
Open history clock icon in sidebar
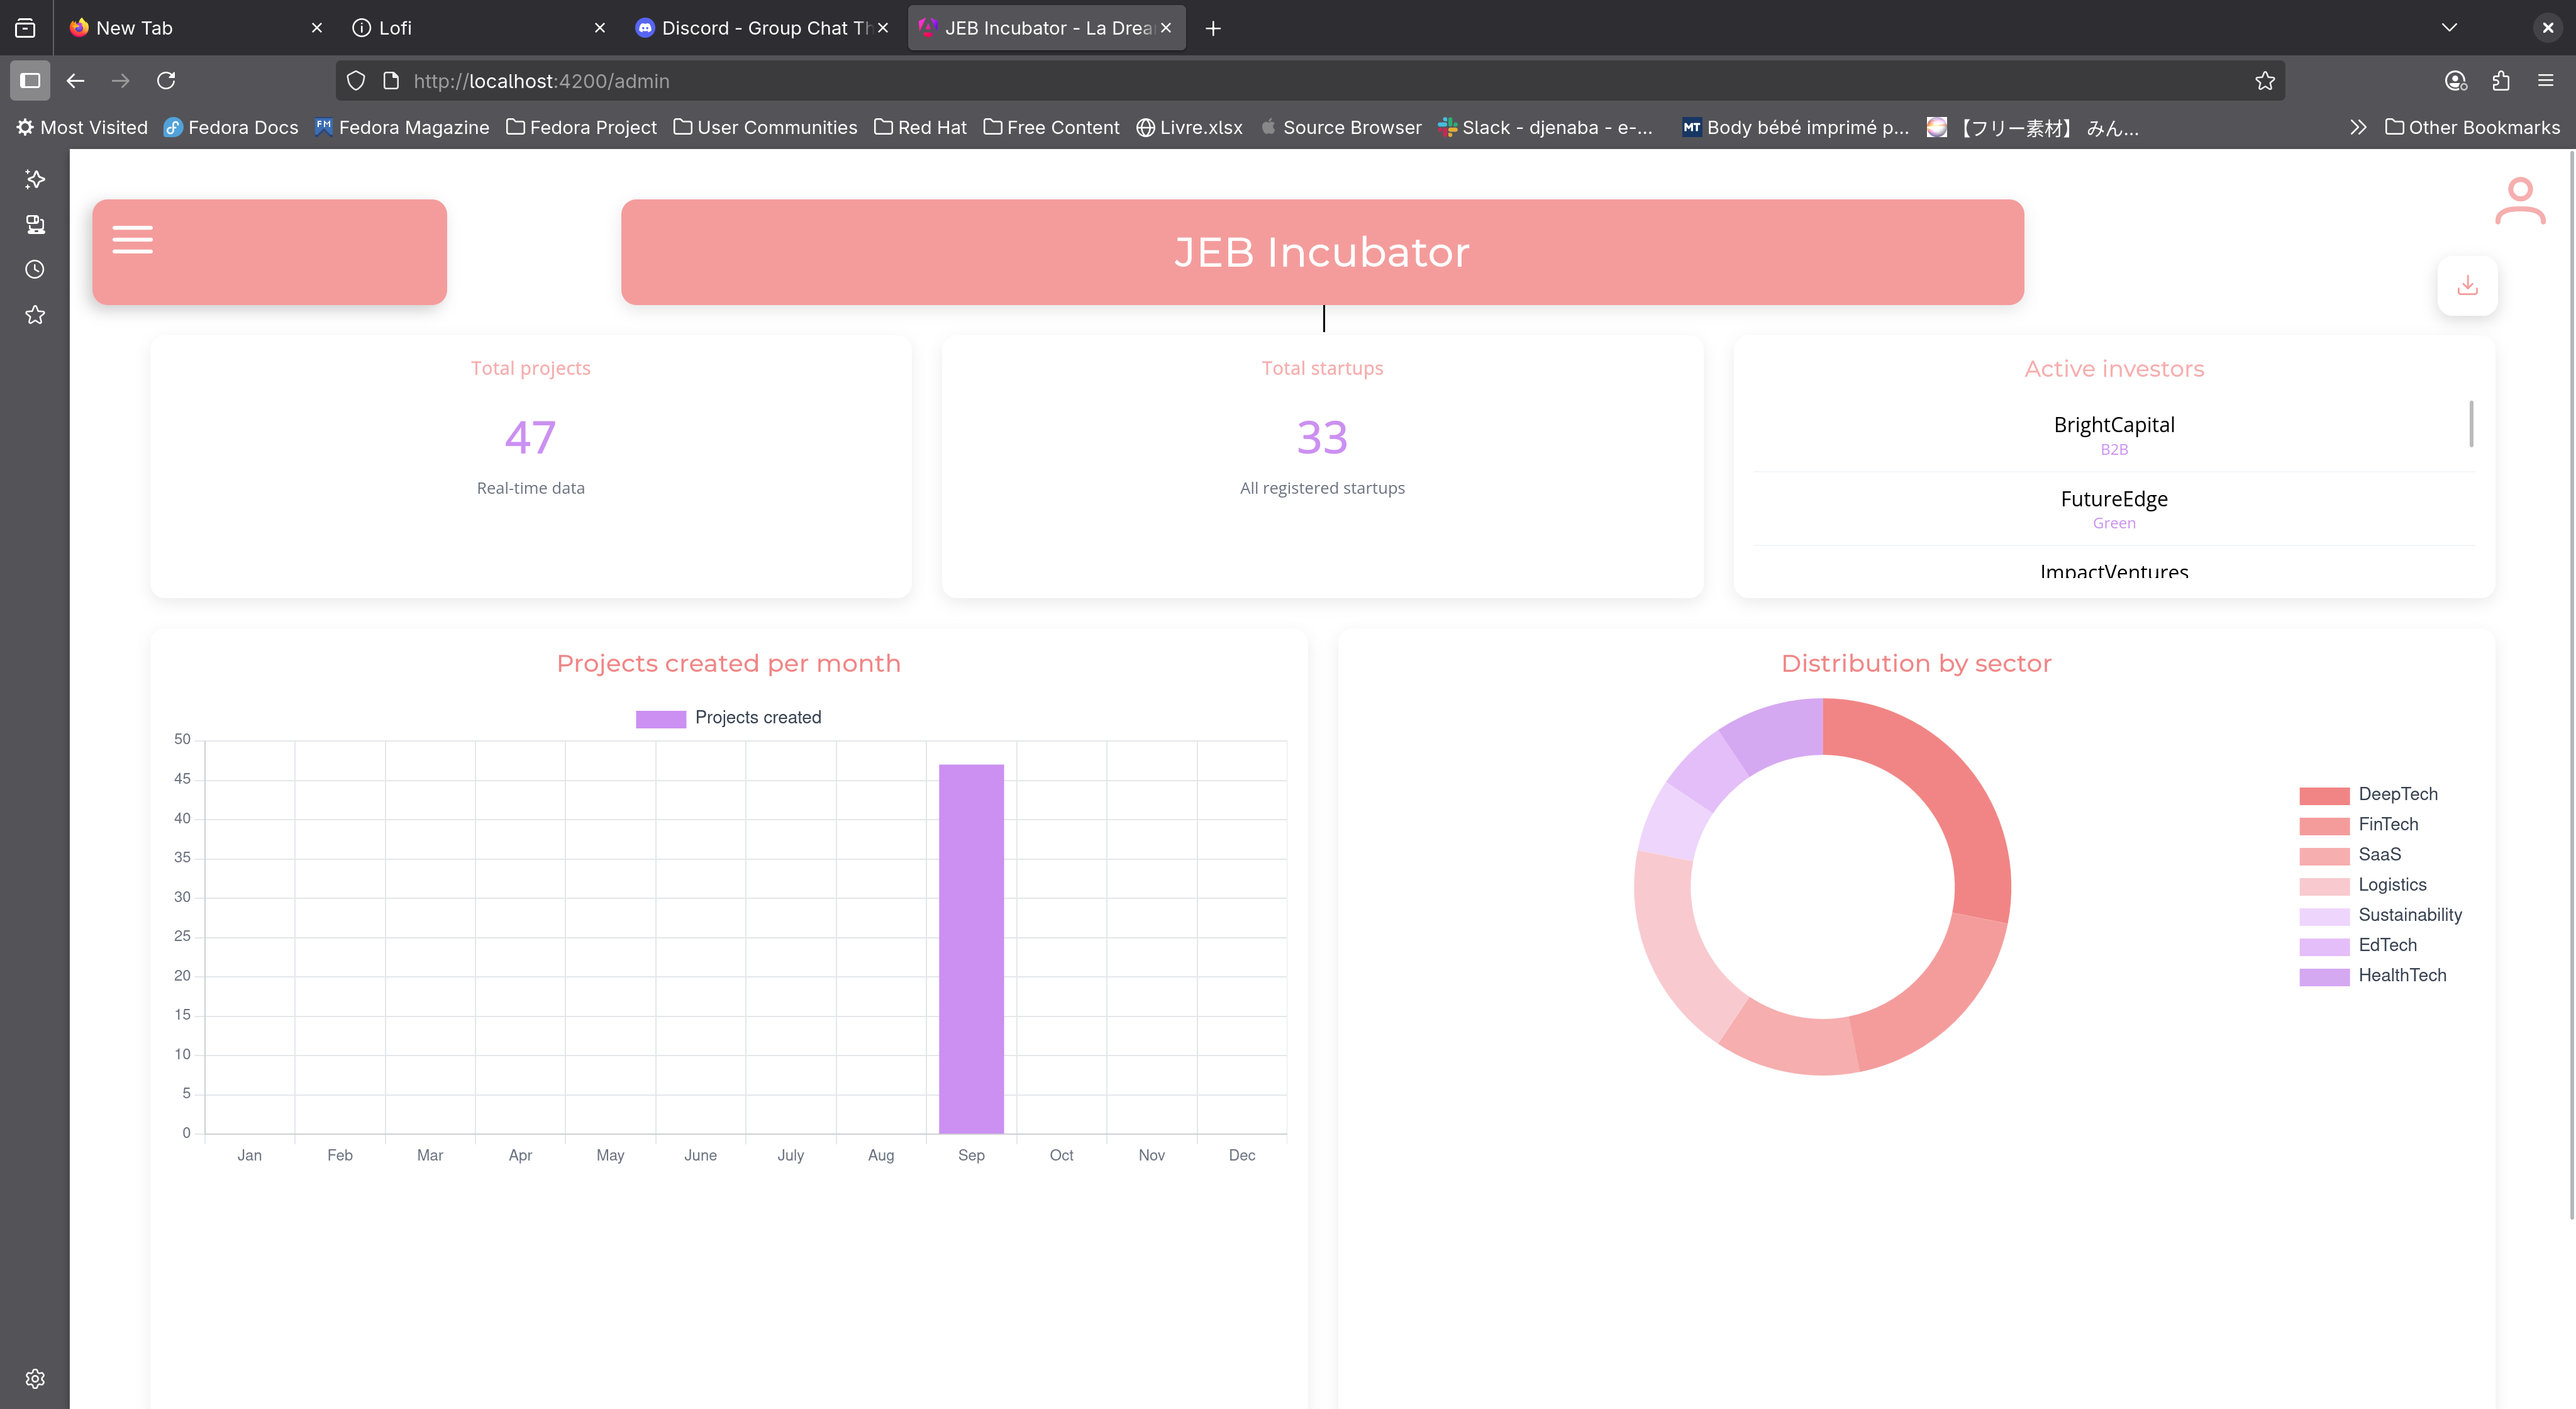(35, 269)
